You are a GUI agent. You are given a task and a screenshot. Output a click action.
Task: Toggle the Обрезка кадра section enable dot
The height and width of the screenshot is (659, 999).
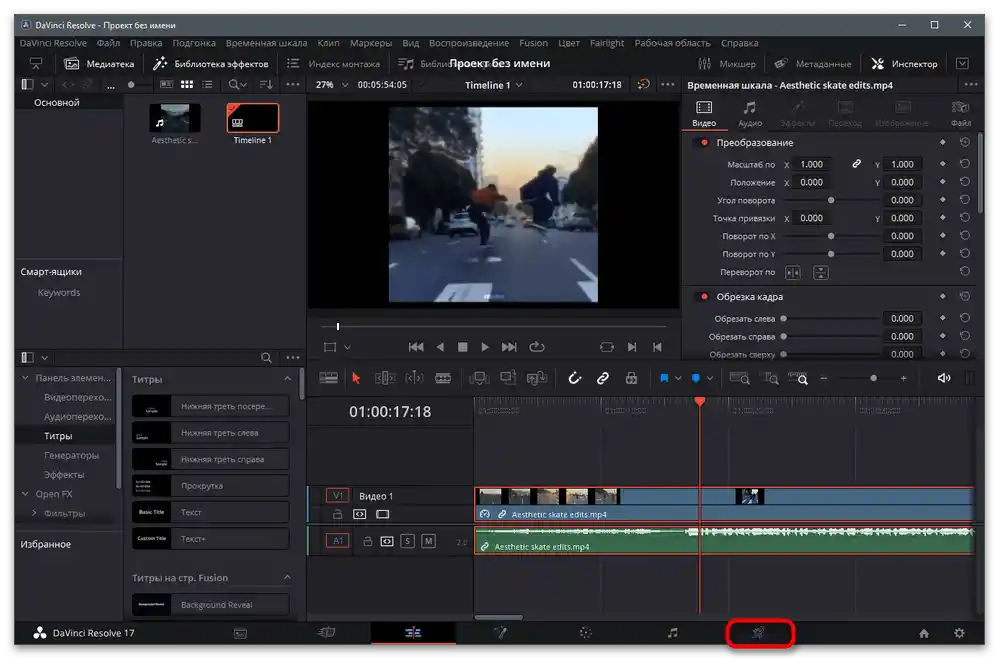704,296
